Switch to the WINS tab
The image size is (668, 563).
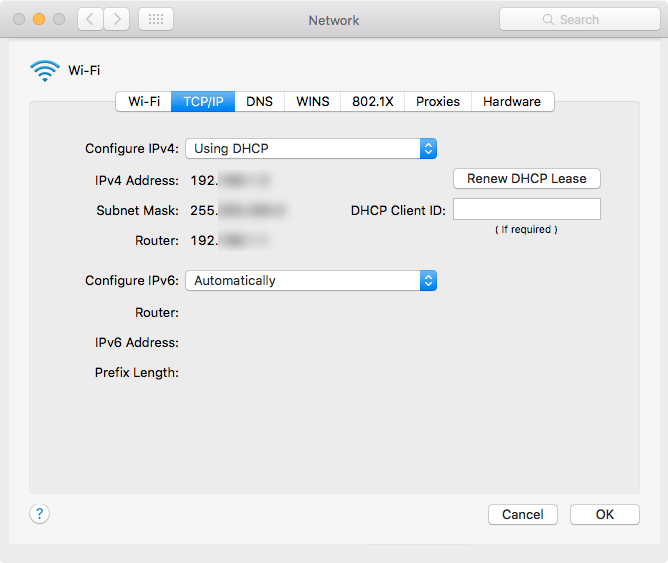(x=313, y=101)
